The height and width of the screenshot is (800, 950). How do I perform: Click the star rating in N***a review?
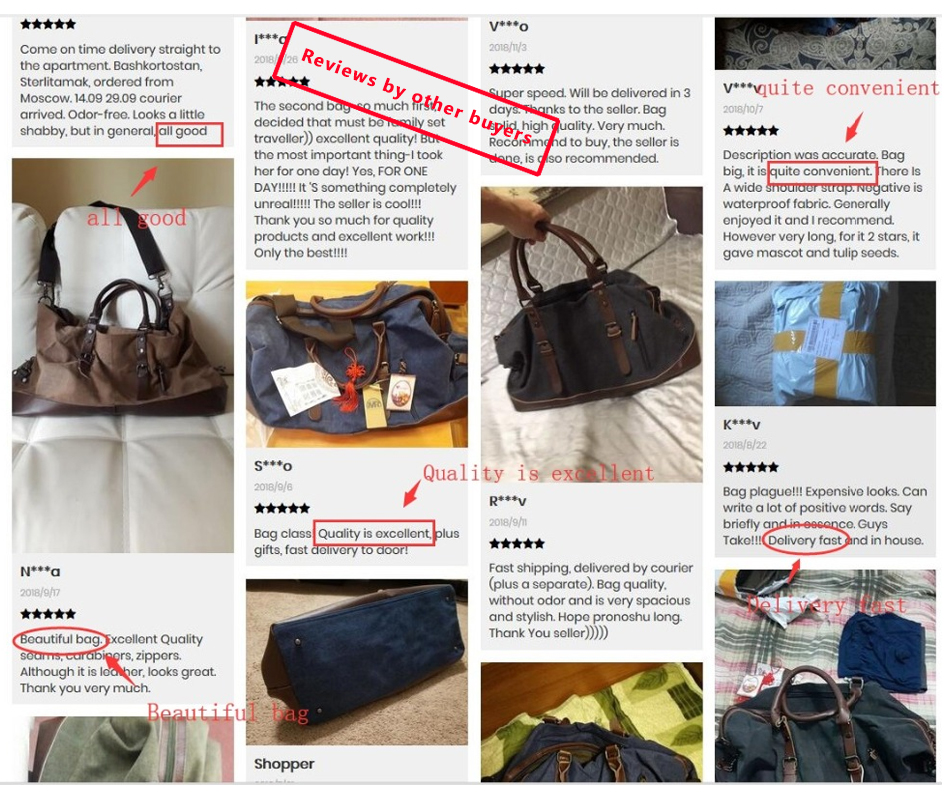[48, 613]
